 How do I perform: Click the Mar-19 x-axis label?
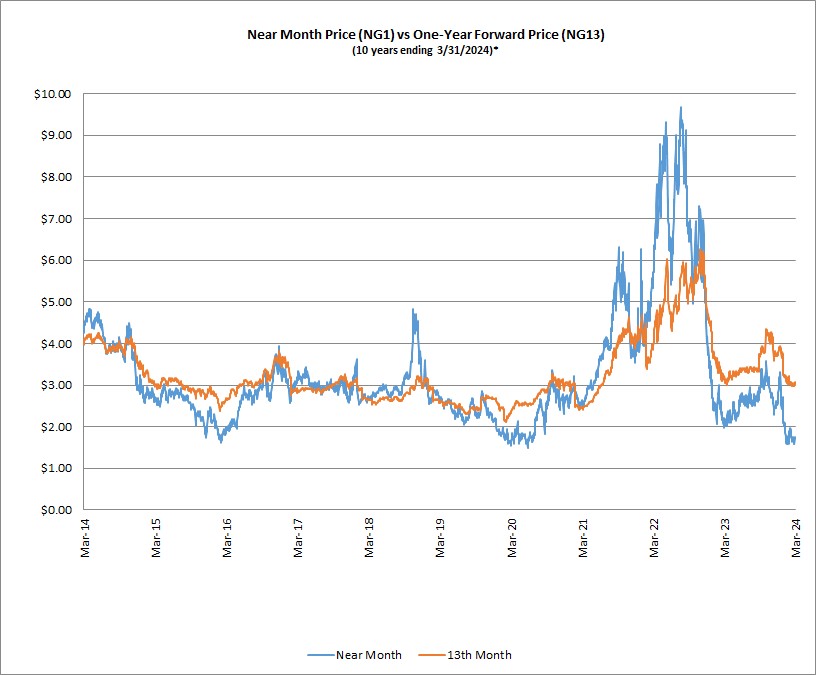coord(440,538)
